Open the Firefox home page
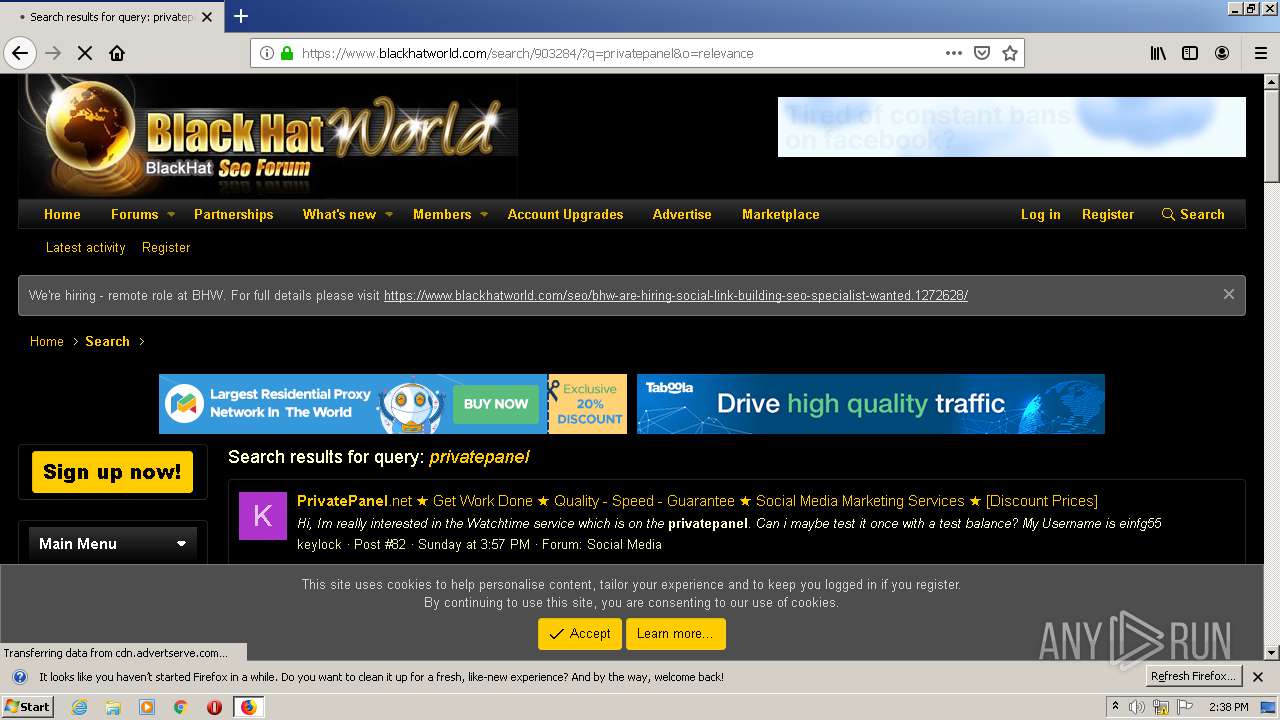1280x720 pixels. click(117, 53)
